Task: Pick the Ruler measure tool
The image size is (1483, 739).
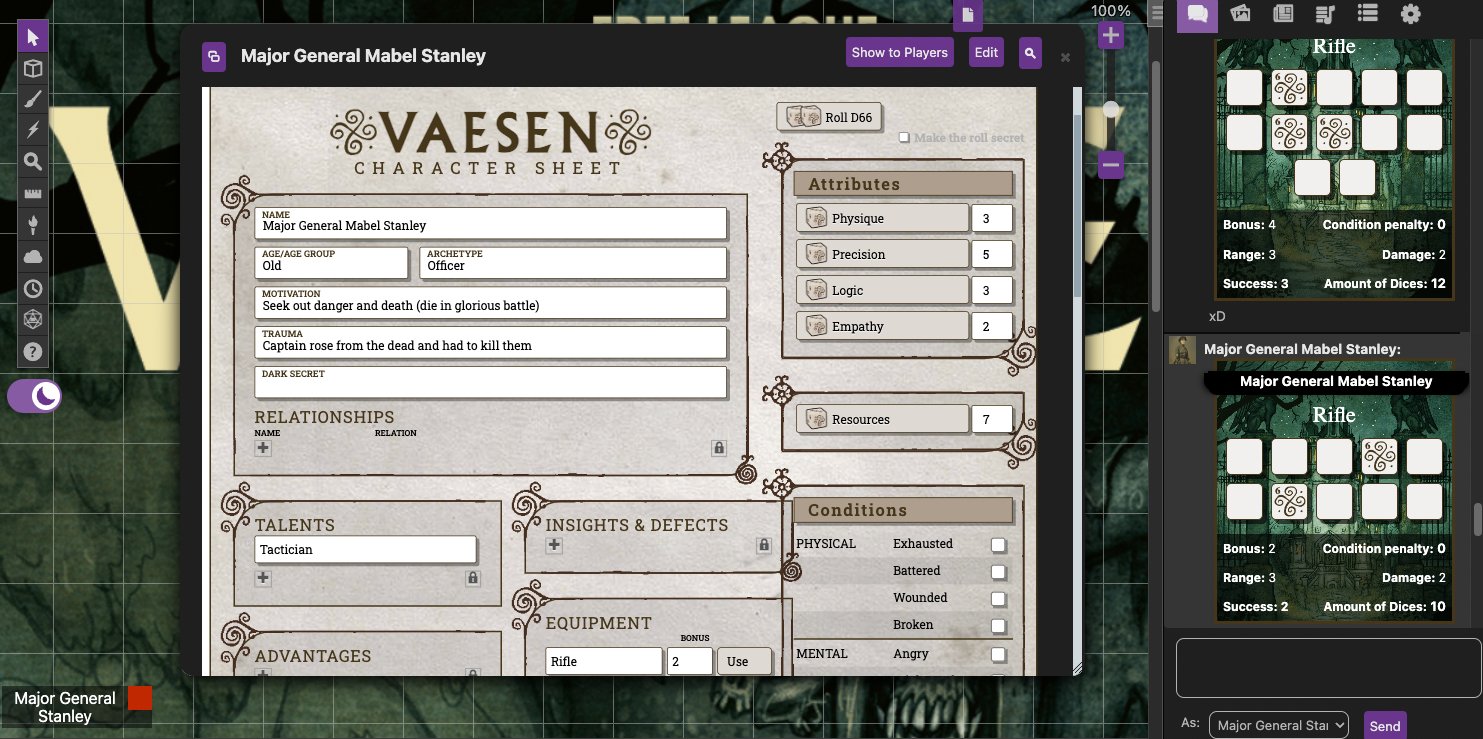Action: 33,193
